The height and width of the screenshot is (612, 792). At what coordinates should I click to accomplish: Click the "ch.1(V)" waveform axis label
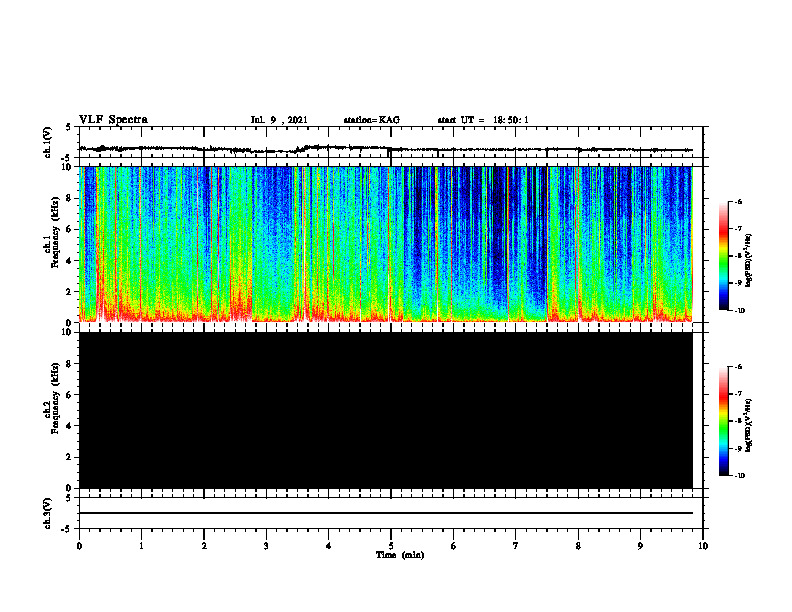(x=48, y=142)
